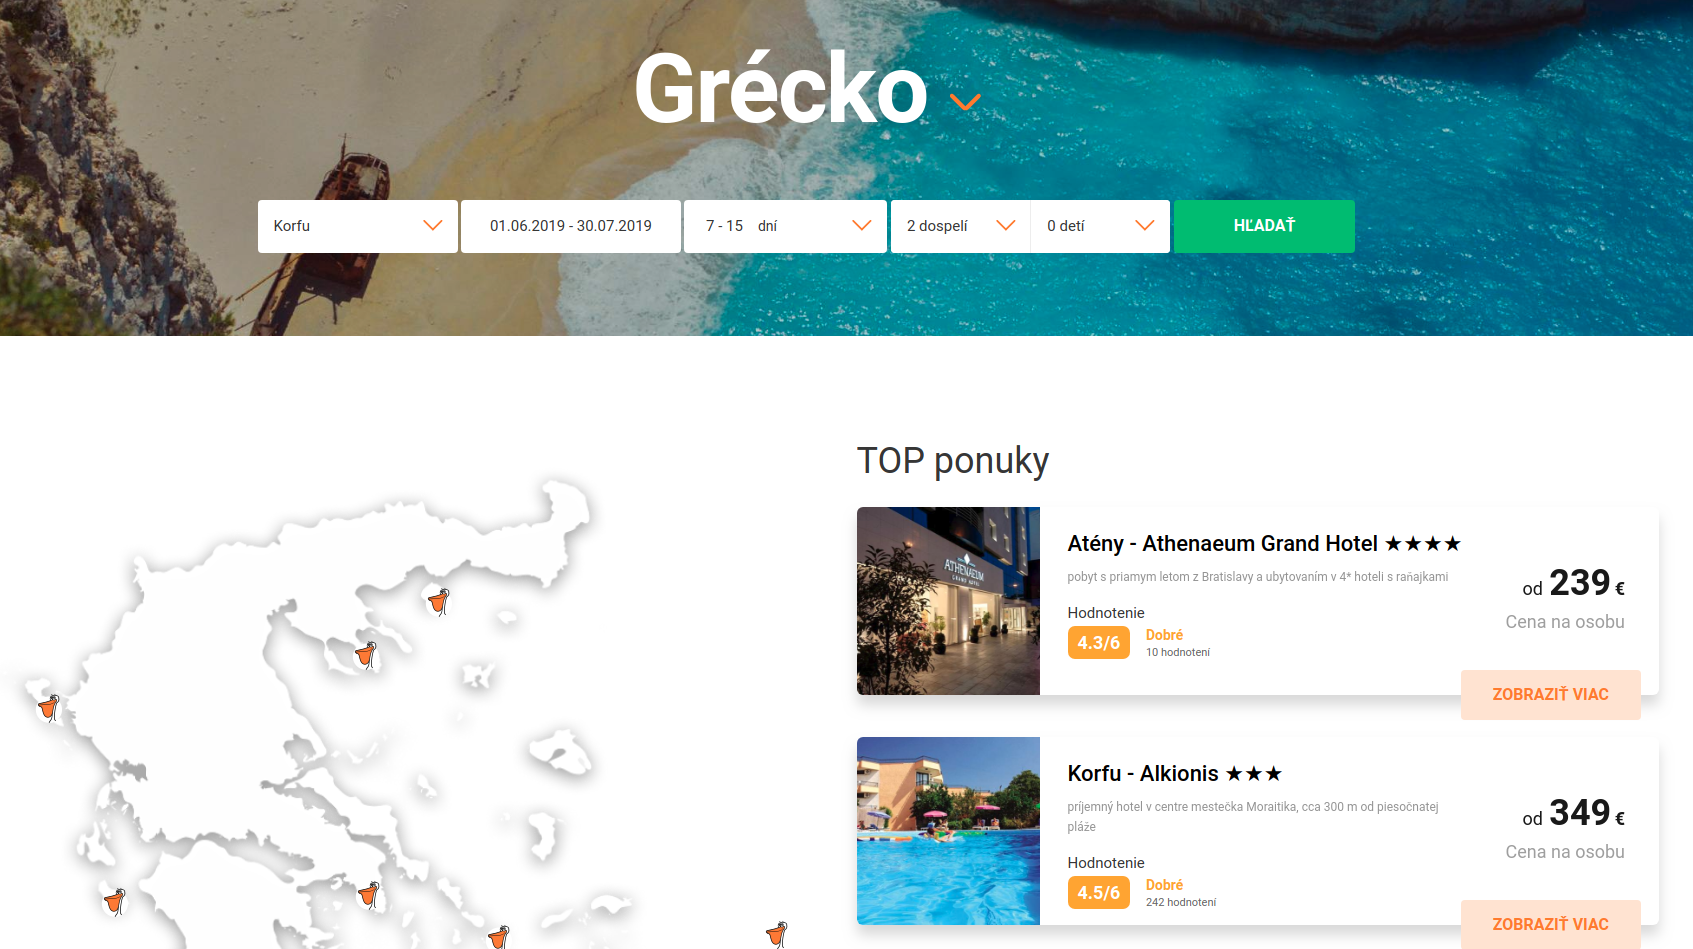The image size is (1693, 949).
Task: Click the pelican pin at far right map edge
Action: (x=777, y=935)
